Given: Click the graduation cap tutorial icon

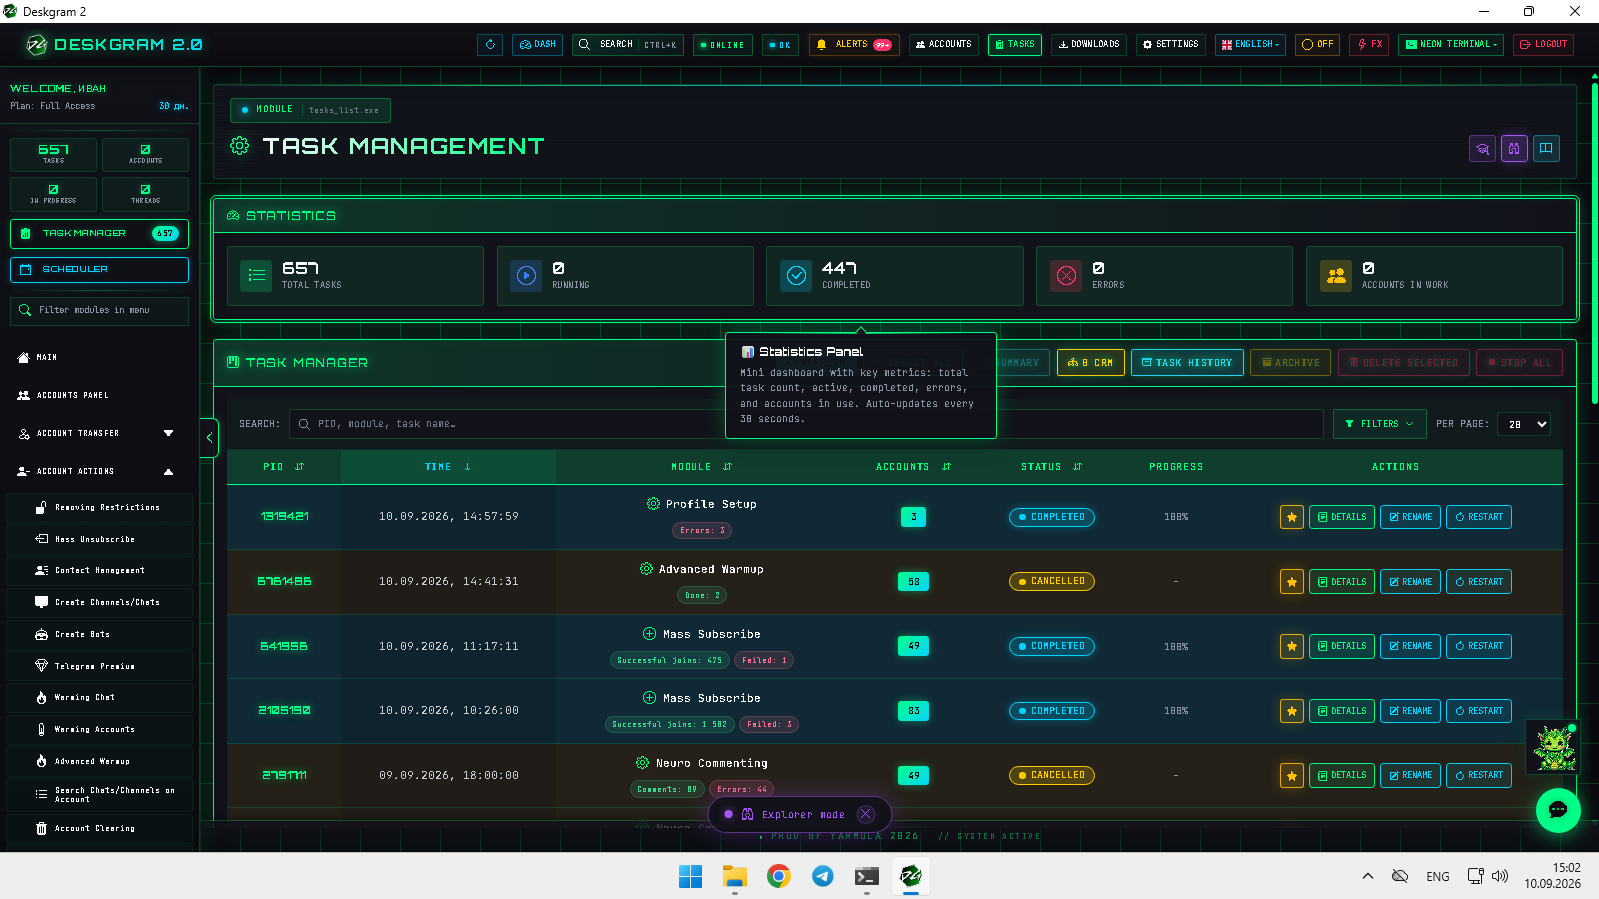Looking at the screenshot, I should click(1483, 149).
